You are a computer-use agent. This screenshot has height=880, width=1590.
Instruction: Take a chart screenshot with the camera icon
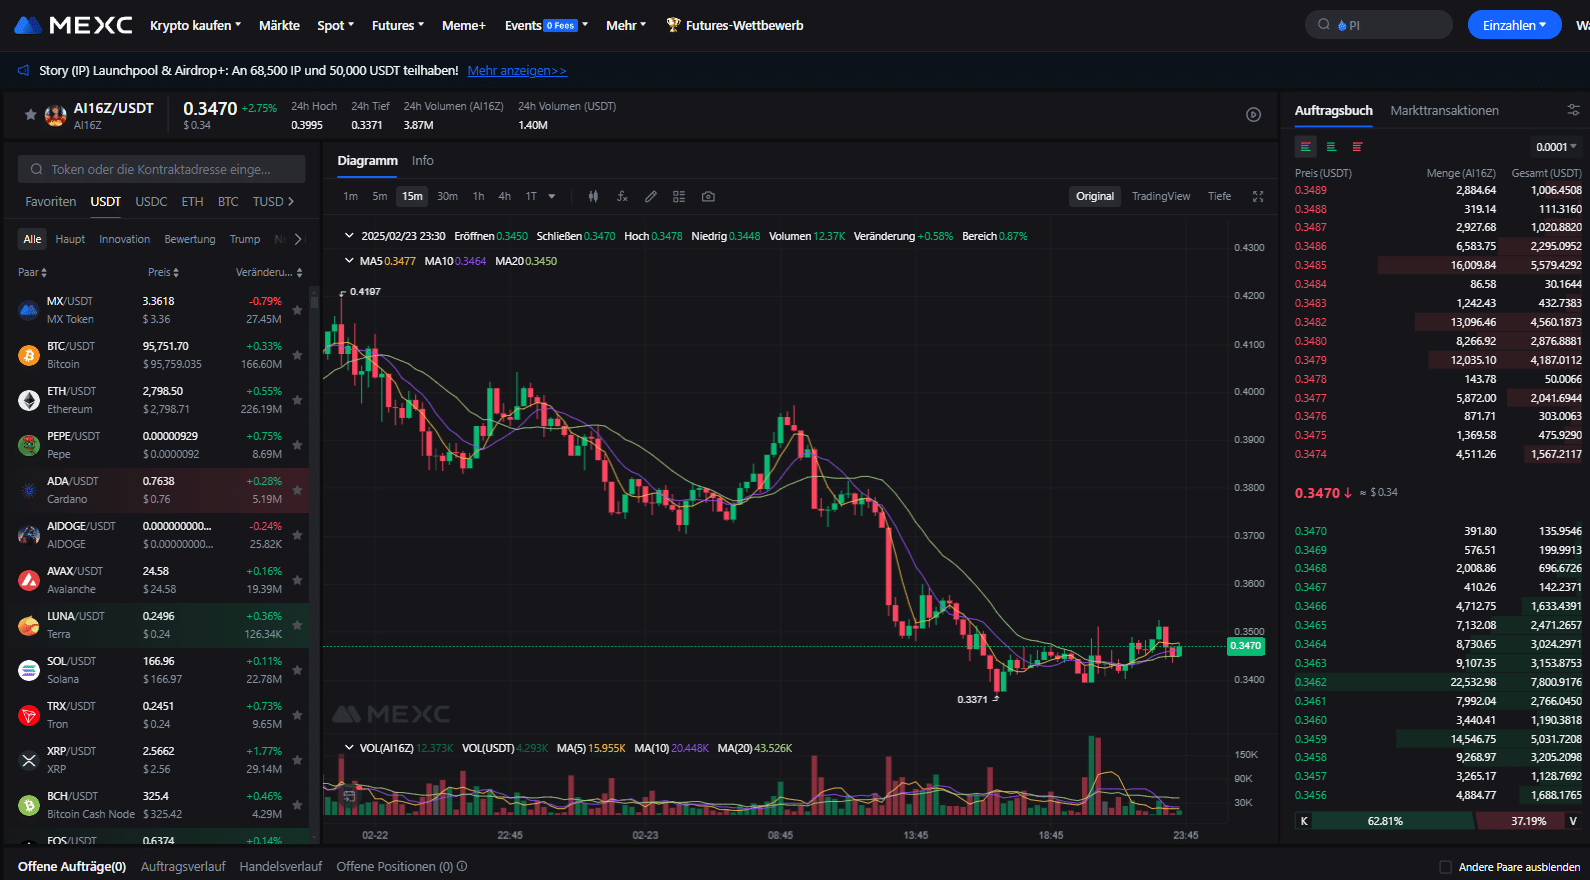[x=708, y=196]
